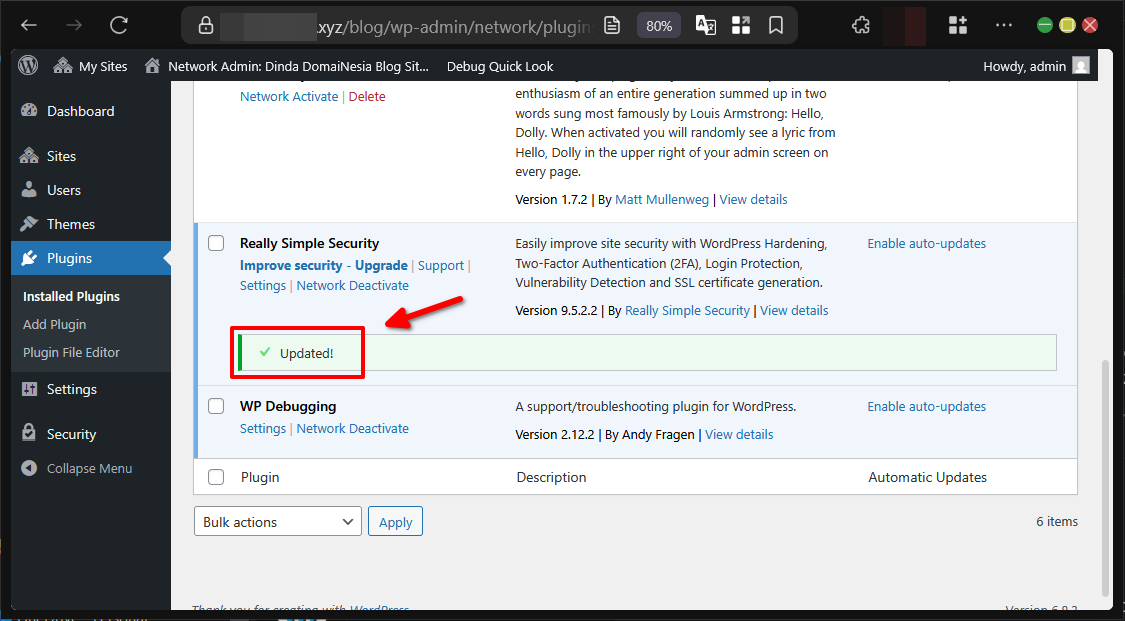Check the Really Simple Security checkbox
This screenshot has width=1125, height=621.
(x=216, y=242)
